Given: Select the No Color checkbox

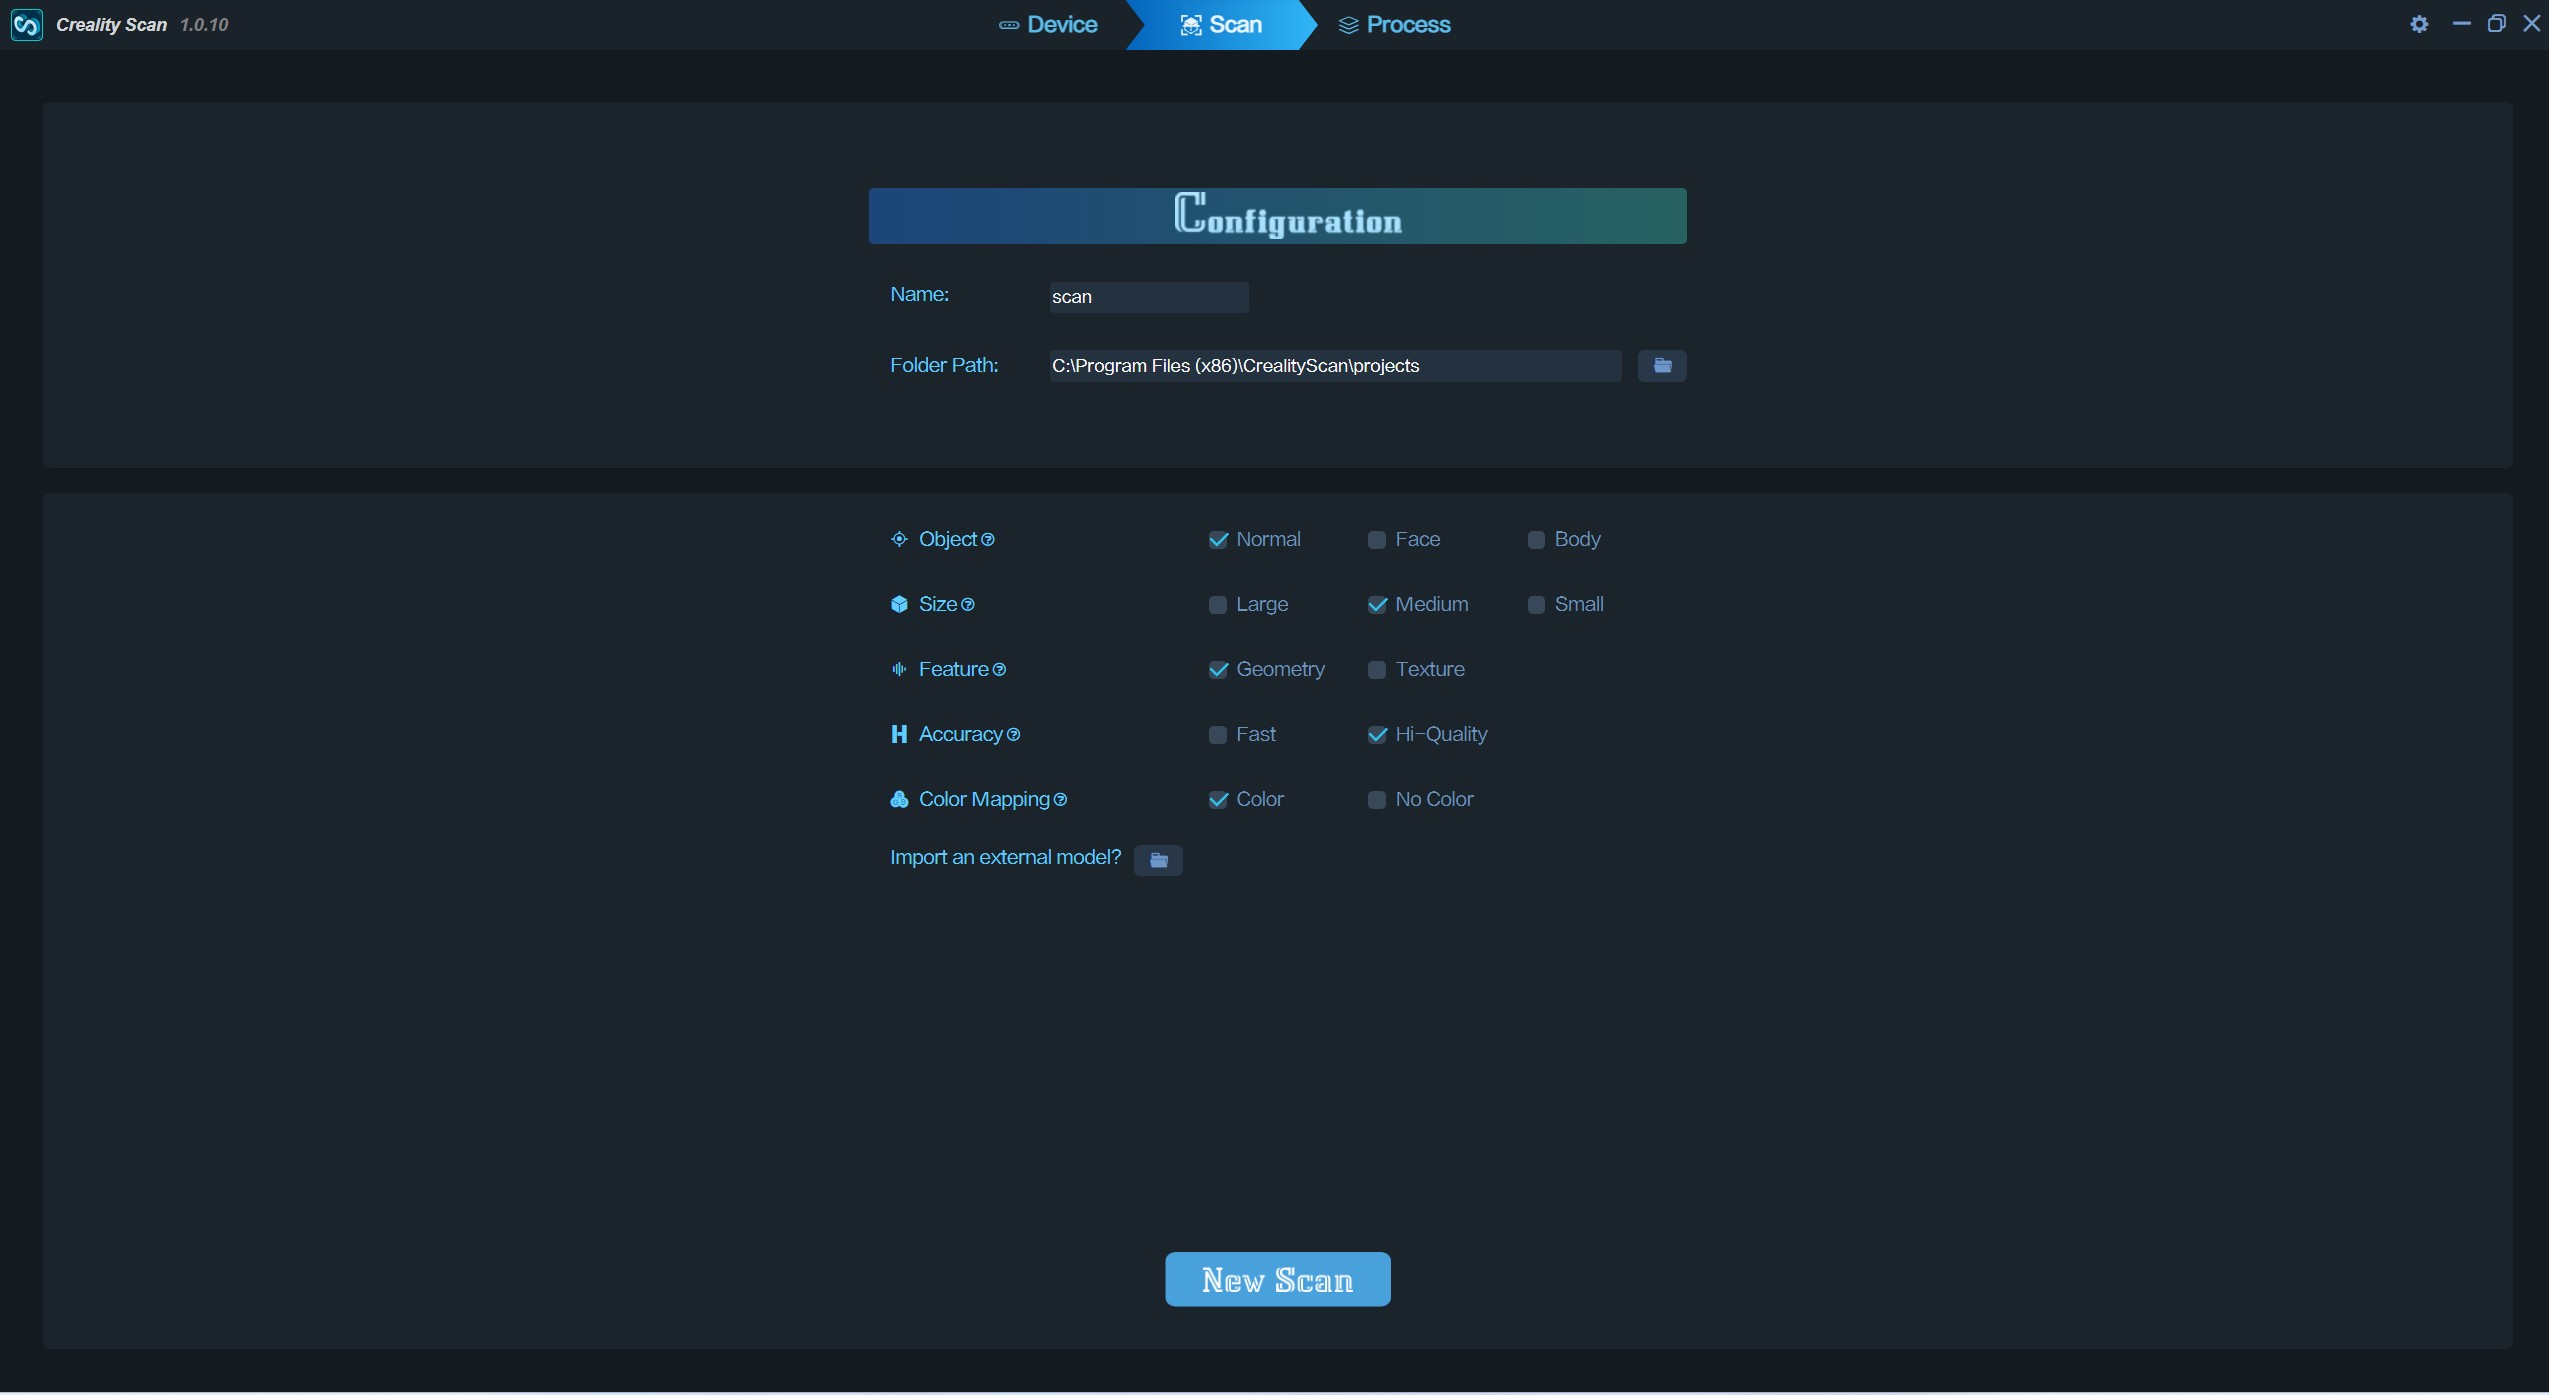Looking at the screenshot, I should pyautogui.click(x=1377, y=800).
